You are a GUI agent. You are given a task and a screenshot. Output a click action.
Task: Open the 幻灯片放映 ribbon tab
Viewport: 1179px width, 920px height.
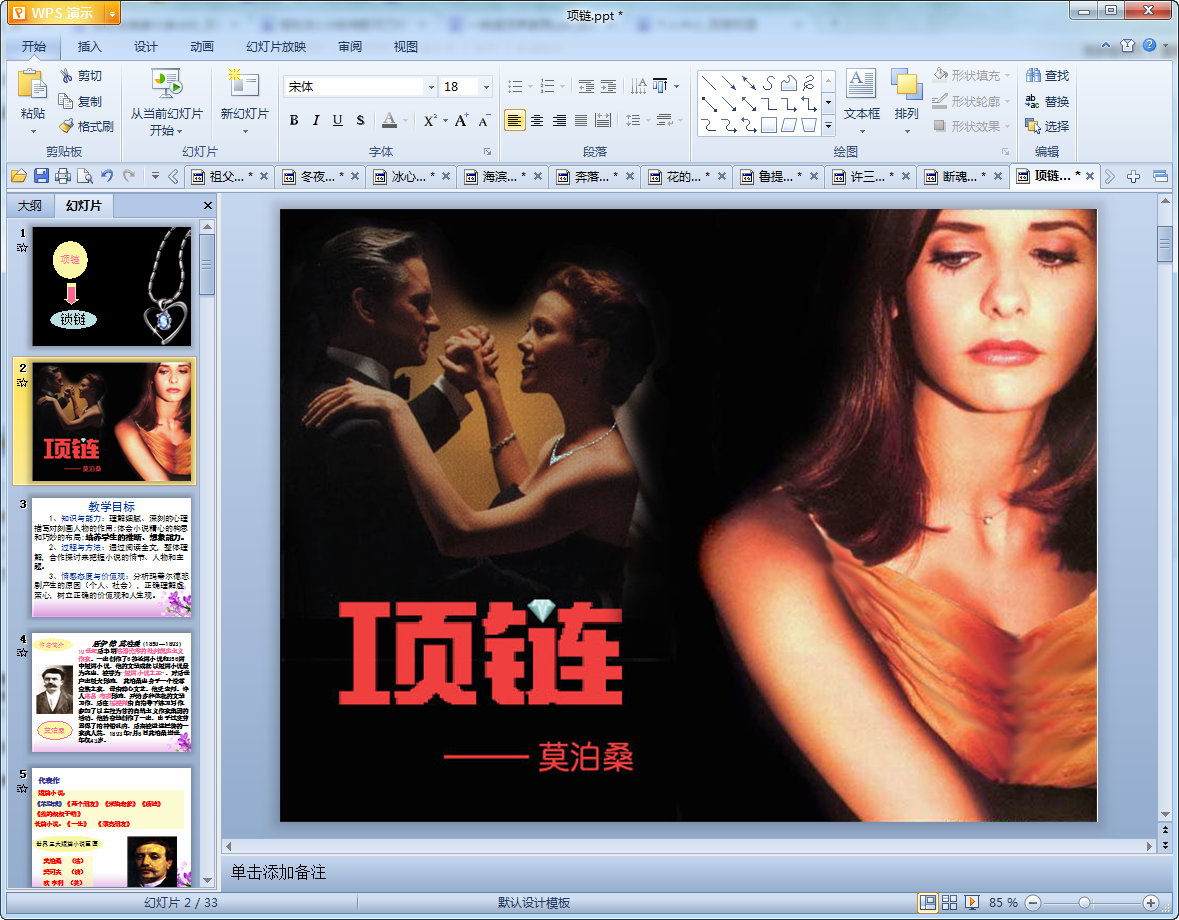click(276, 47)
